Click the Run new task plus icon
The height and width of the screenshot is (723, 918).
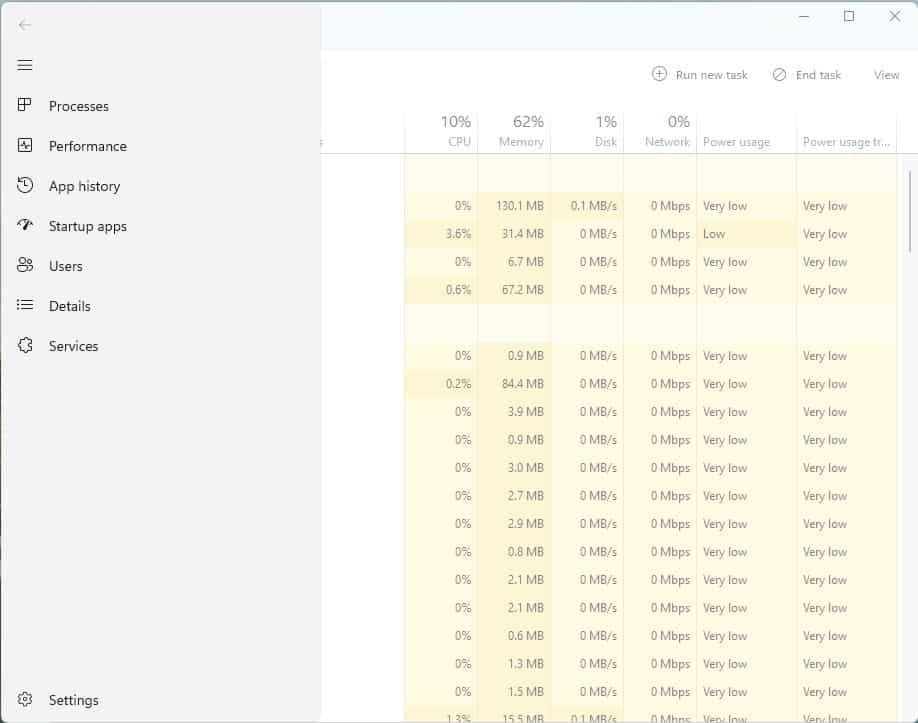(x=659, y=74)
